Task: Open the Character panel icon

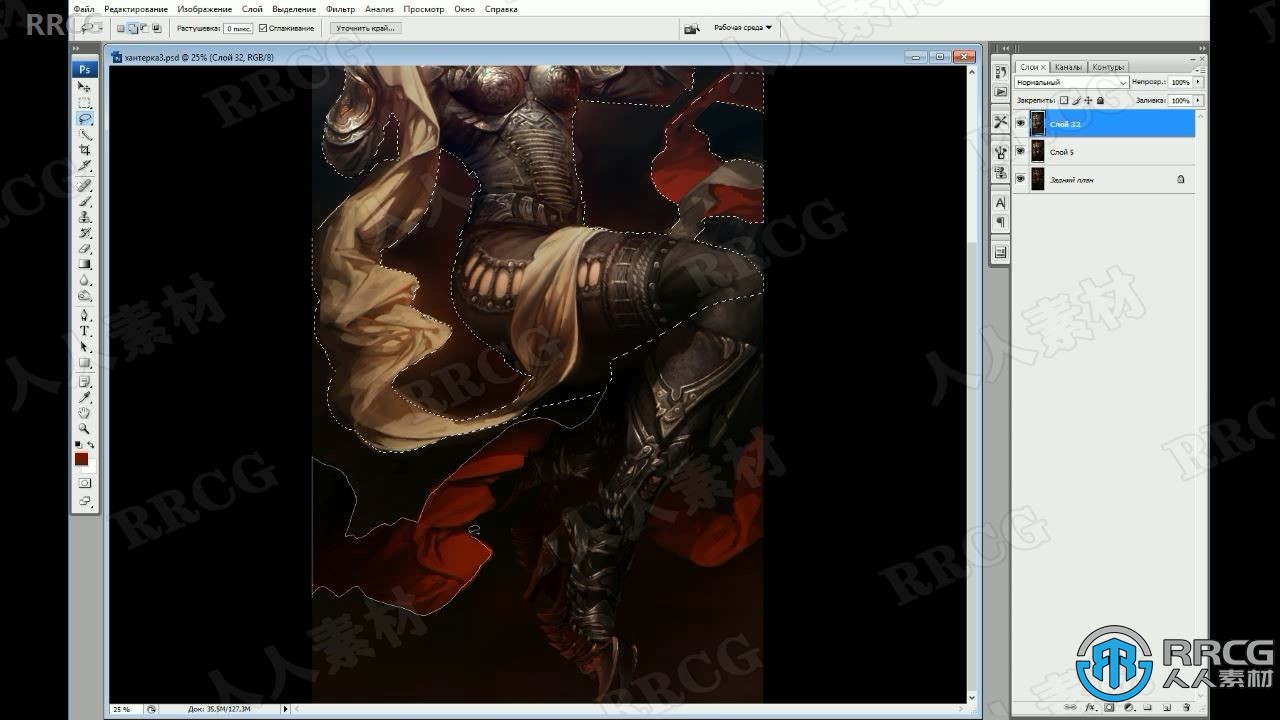Action: click(x=1000, y=202)
